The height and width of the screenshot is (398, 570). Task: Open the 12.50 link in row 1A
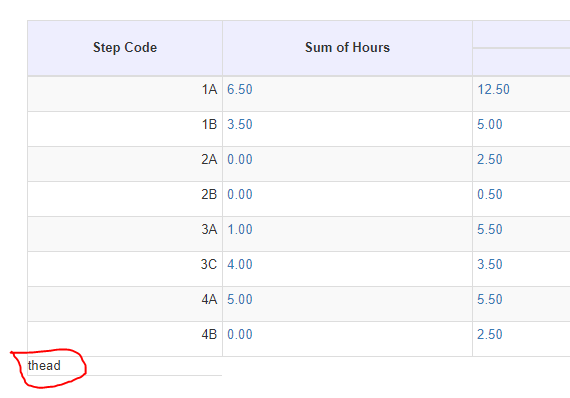pos(493,89)
